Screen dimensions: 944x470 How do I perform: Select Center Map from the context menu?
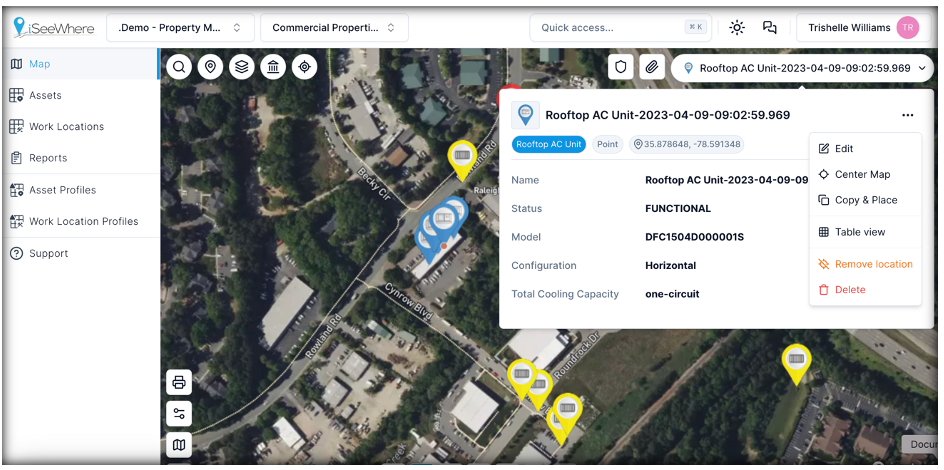[x=865, y=175]
